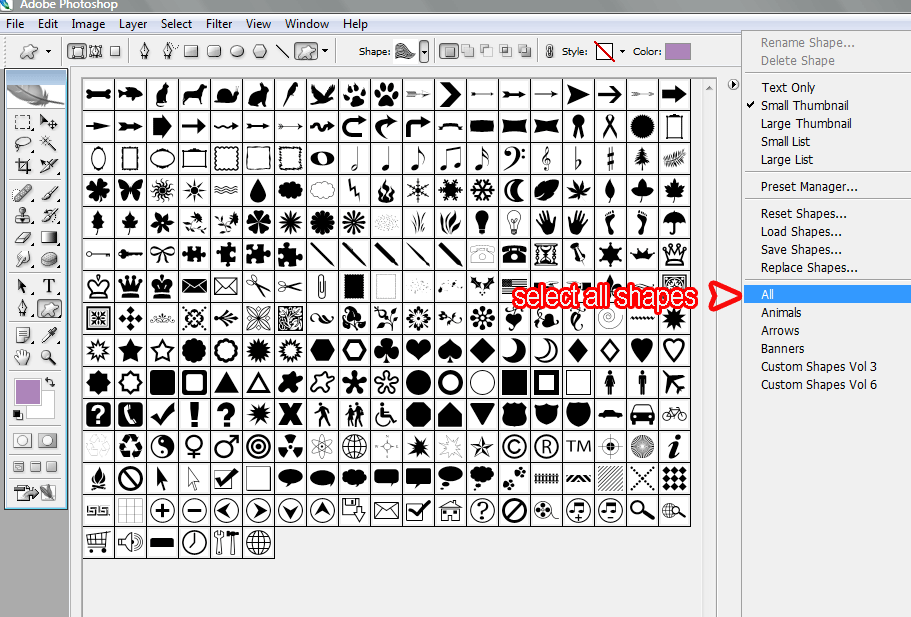The image size is (911, 617).
Task: Select Text Only view option
Action: [x=788, y=88]
